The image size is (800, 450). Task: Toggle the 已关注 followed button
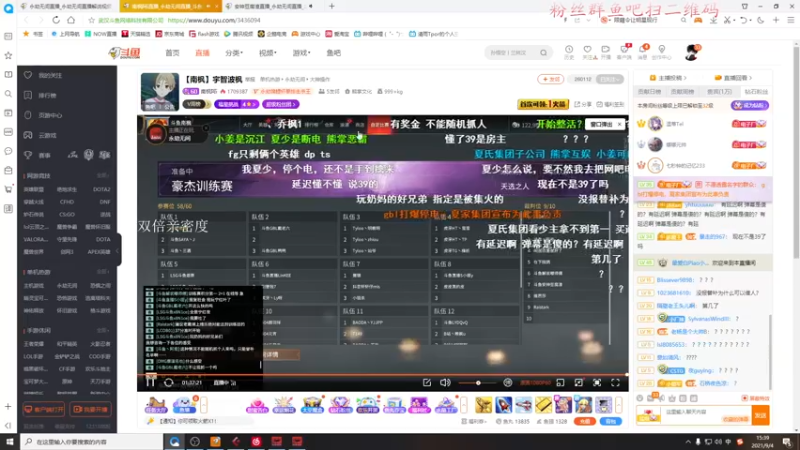pyautogui.click(x=610, y=79)
